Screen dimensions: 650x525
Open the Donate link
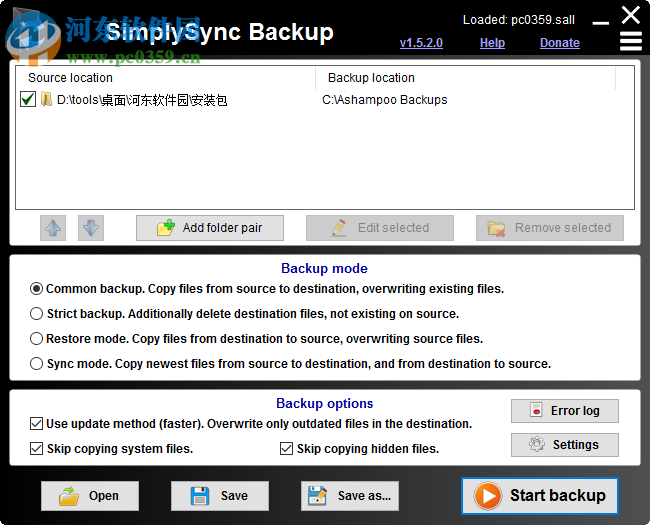pyautogui.click(x=560, y=43)
